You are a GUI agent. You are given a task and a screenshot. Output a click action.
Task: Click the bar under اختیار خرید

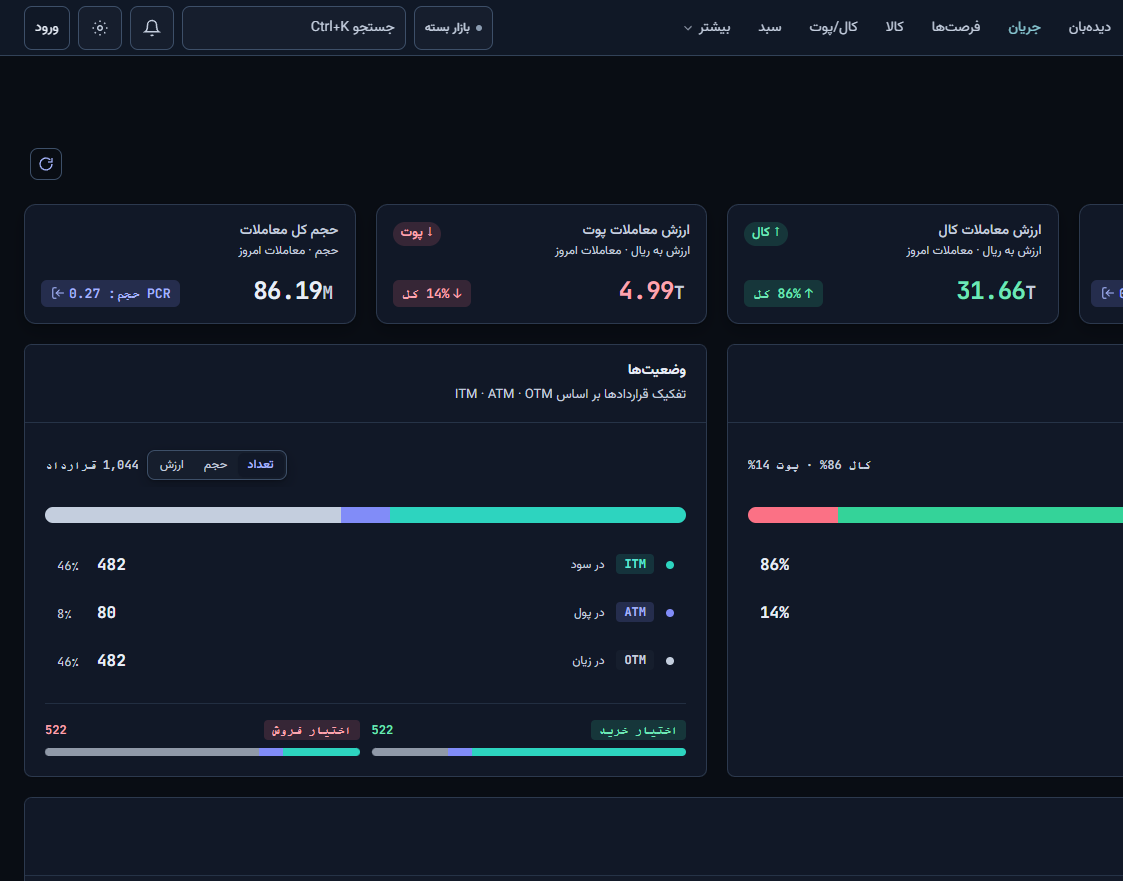tap(529, 752)
